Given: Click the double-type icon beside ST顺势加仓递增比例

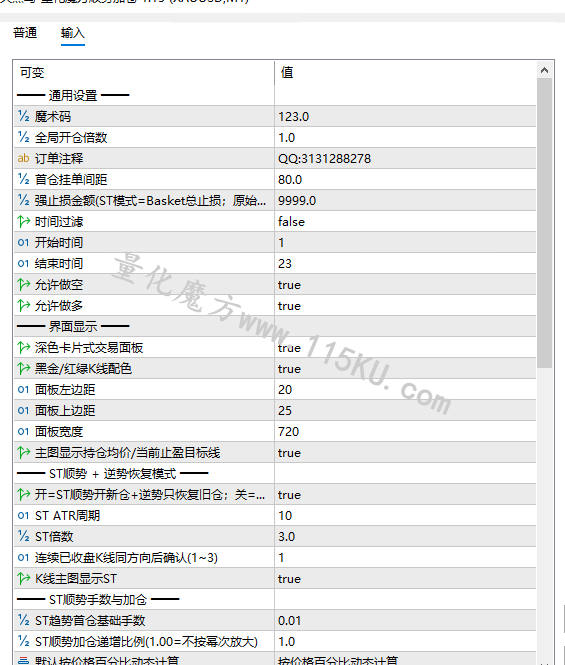Looking at the screenshot, I should [x=23, y=642].
